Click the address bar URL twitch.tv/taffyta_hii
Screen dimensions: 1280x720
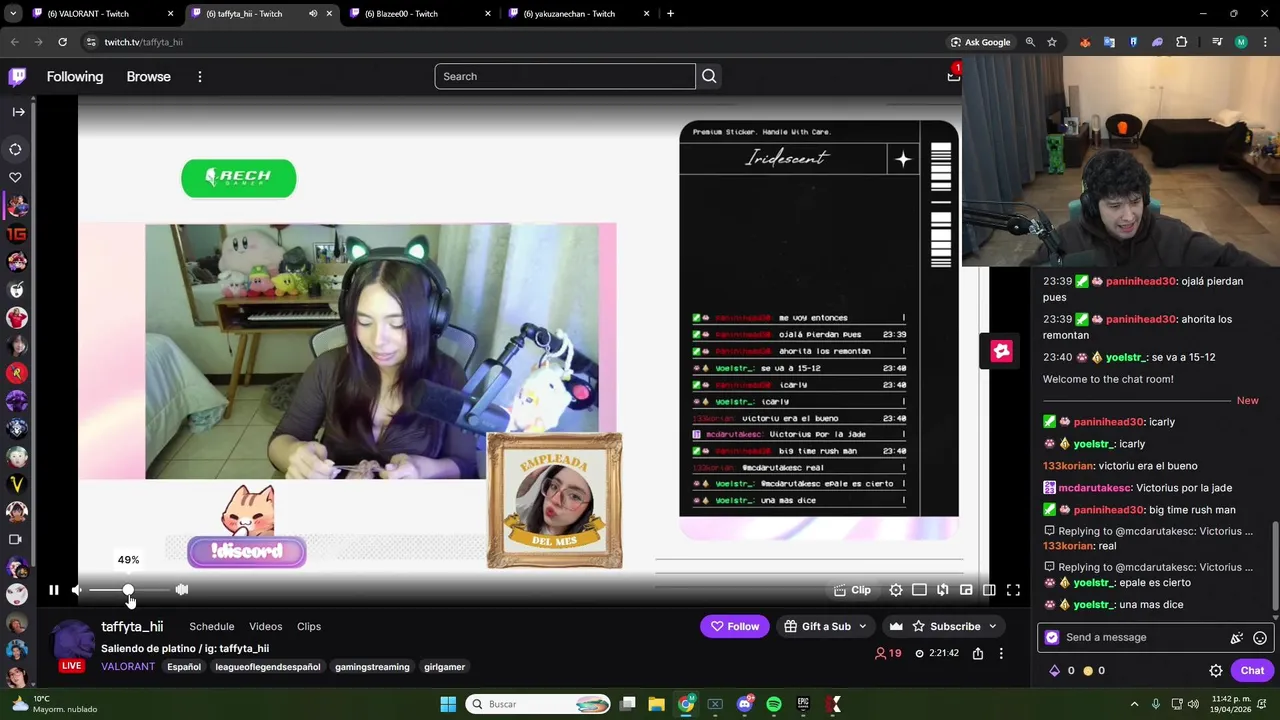(x=144, y=42)
